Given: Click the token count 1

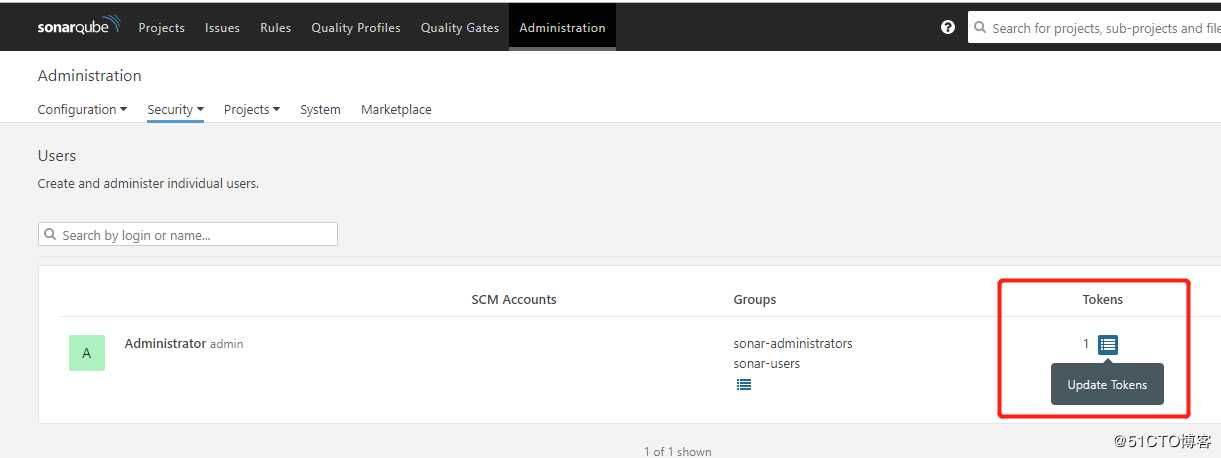Looking at the screenshot, I should tap(1086, 343).
